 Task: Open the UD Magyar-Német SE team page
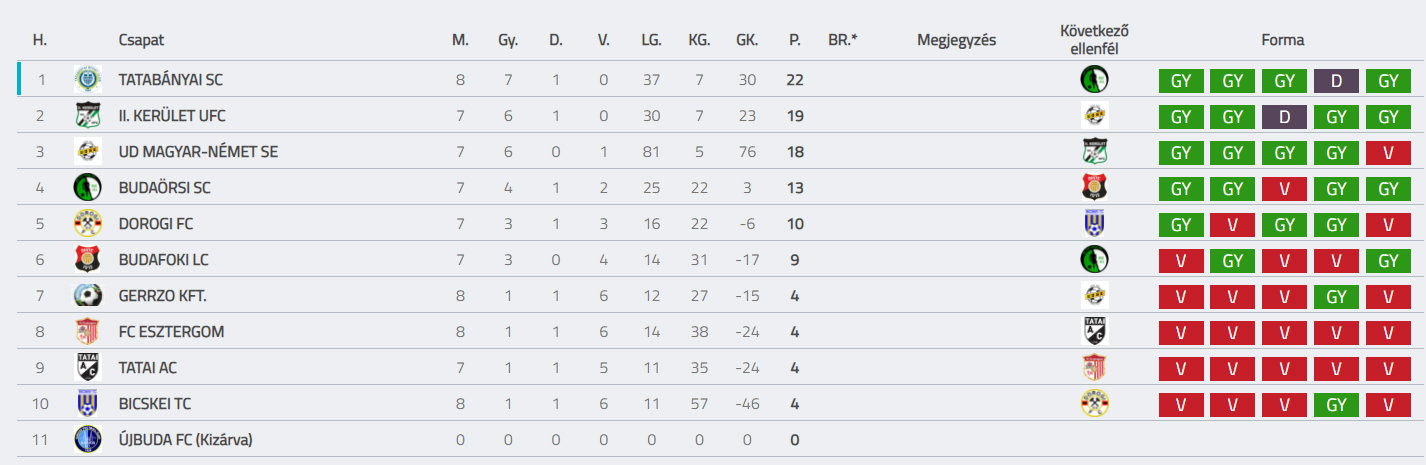pyautogui.click(x=198, y=152)
